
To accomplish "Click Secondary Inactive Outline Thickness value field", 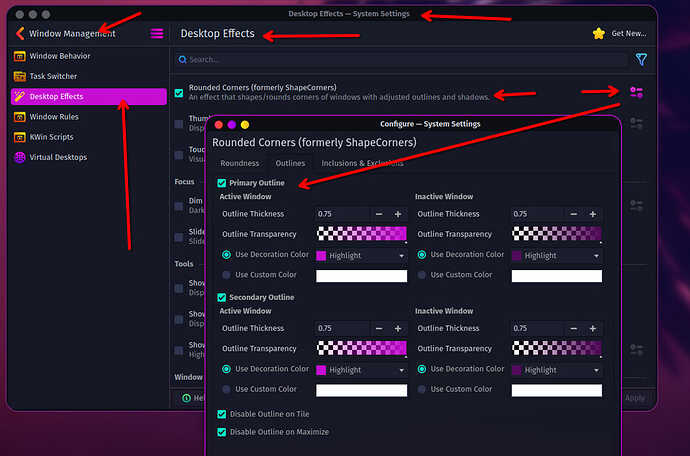I will pos(538,328).
